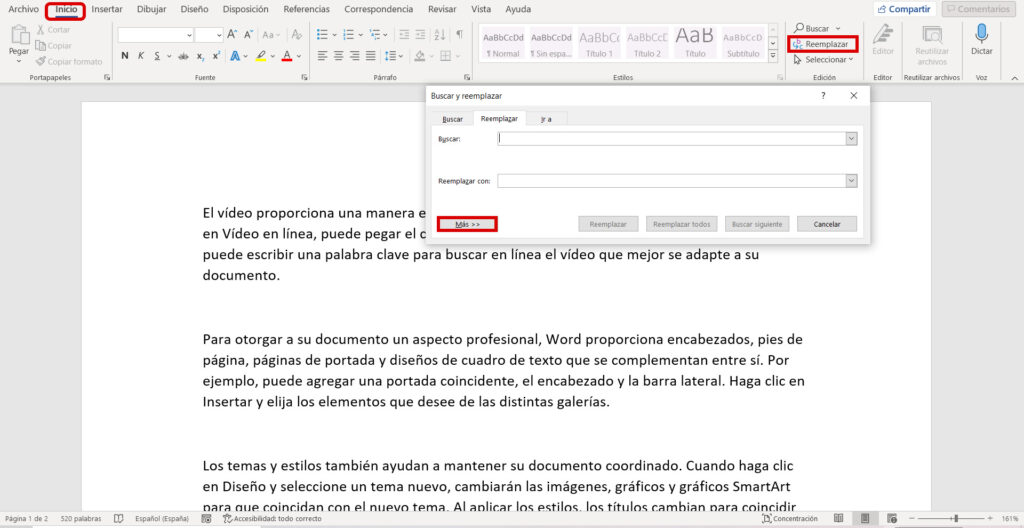Open the Buscar tab in the dialog
1024x528 pixels.
(x=453, y=119)
